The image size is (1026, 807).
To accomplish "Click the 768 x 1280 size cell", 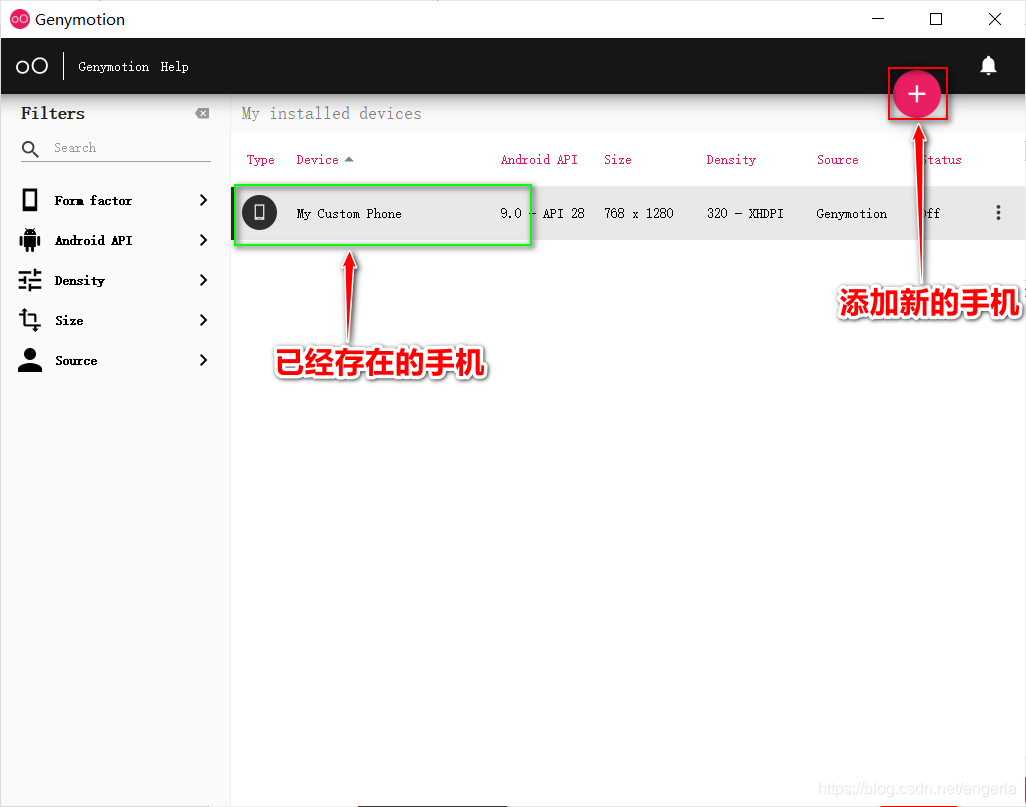I will 639,213.
